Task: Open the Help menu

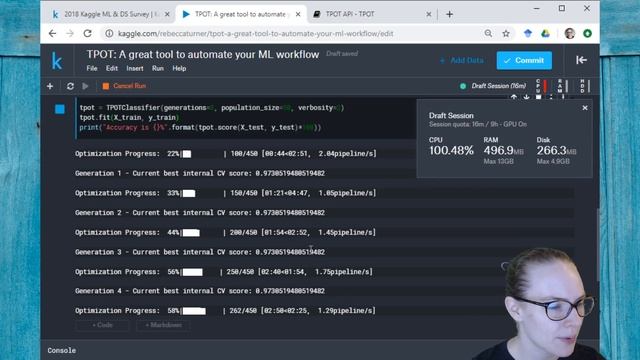Action: [179, 69]
